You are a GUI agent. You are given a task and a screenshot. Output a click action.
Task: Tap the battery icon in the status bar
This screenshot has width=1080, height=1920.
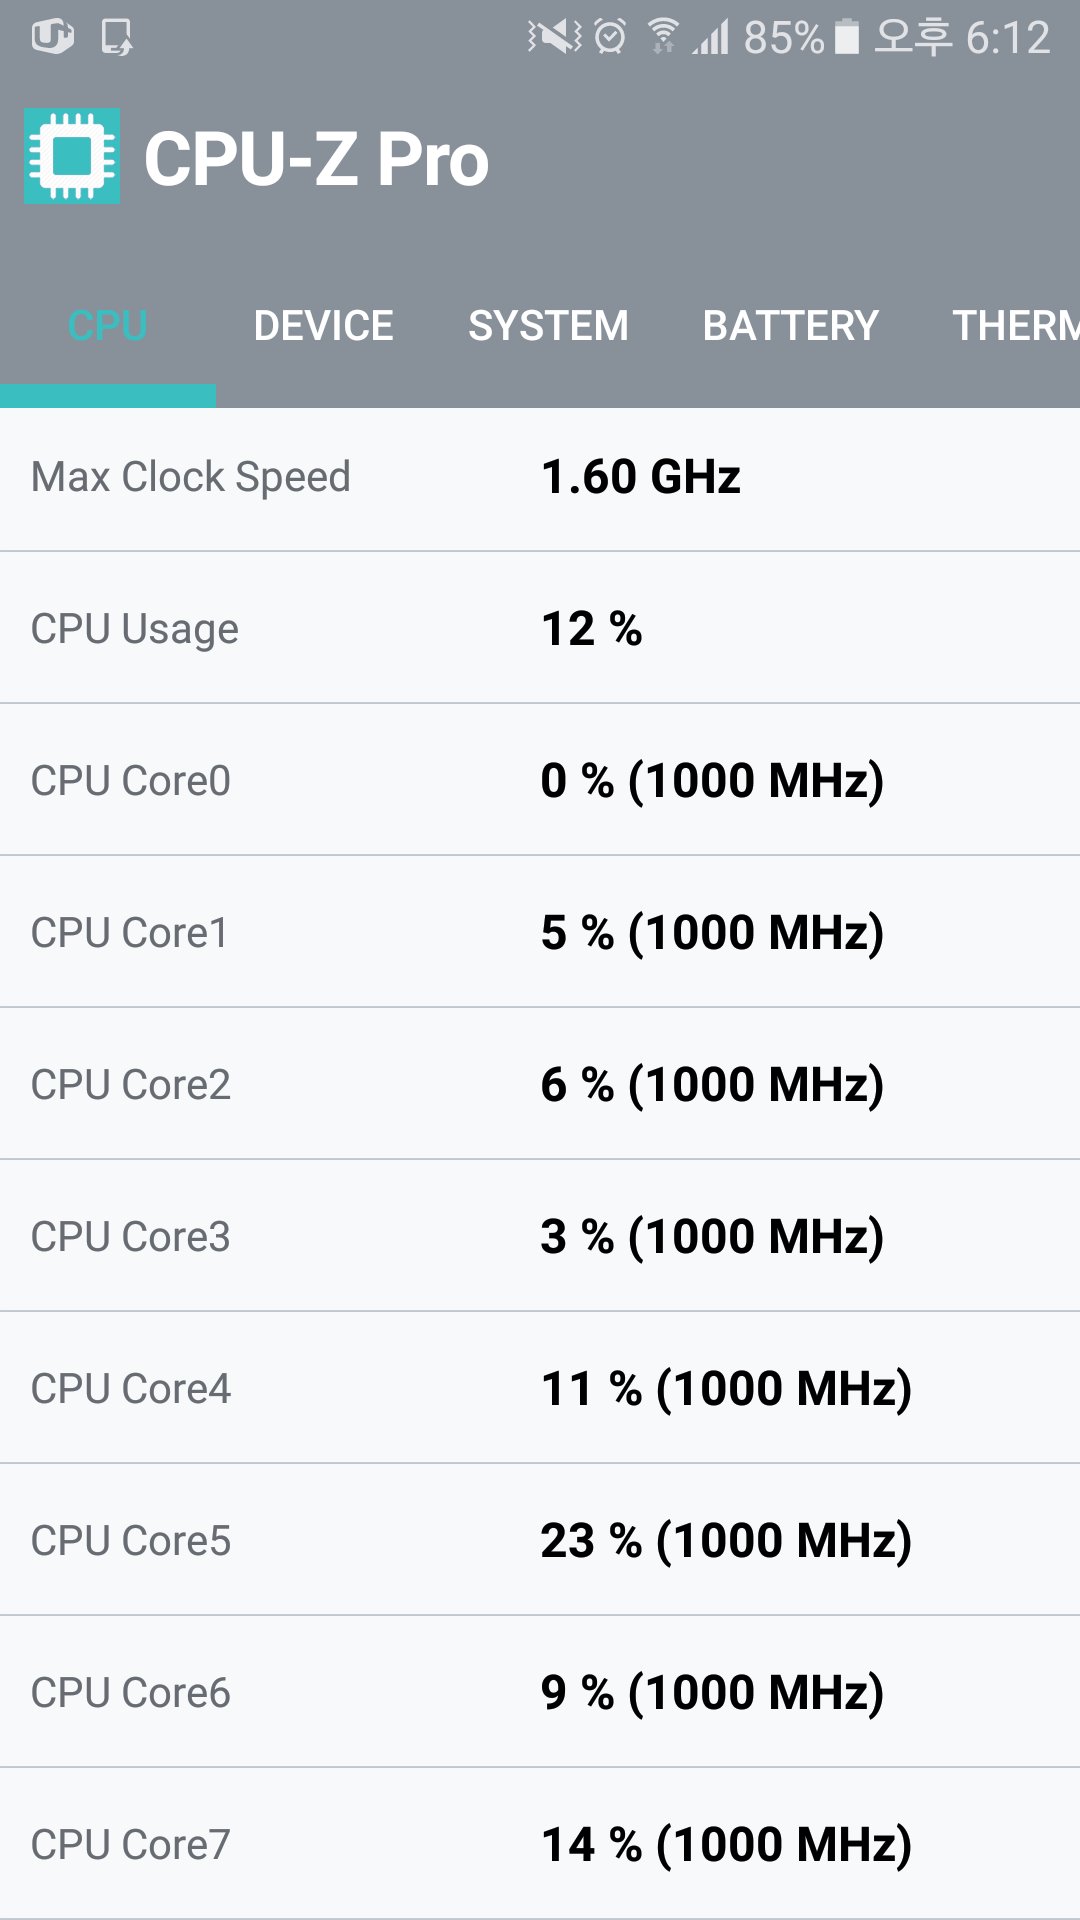(845, 35)
